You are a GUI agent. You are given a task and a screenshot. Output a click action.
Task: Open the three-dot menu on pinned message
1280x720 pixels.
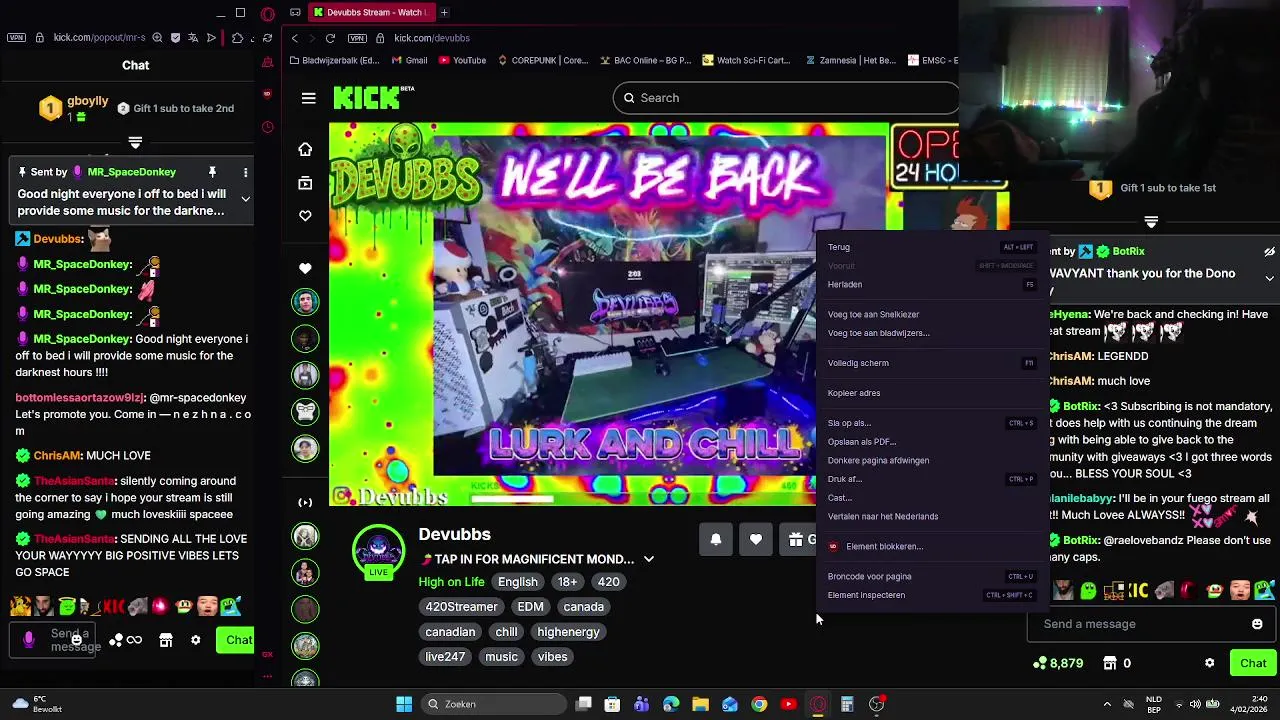[245, 172]
